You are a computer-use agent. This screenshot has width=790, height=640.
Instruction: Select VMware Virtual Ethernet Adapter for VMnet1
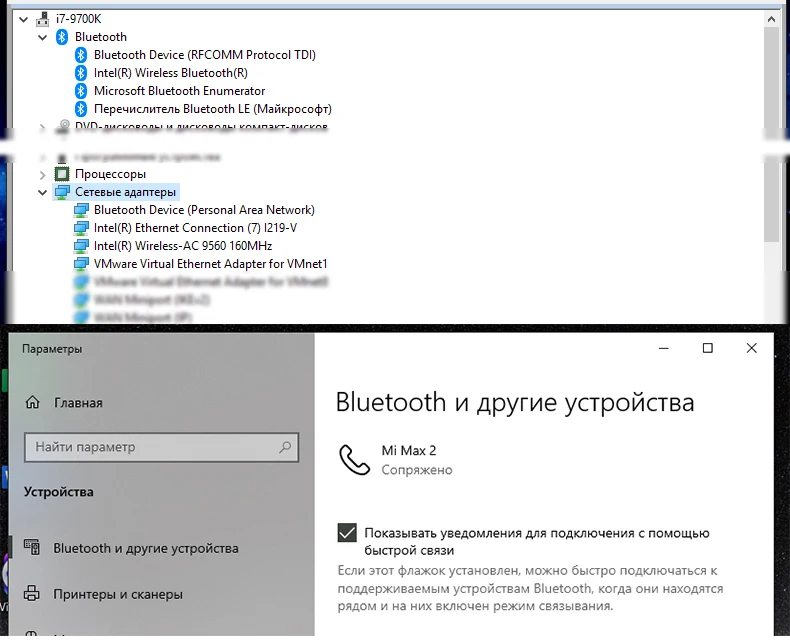pyautogui.click(x=211, y=264)
